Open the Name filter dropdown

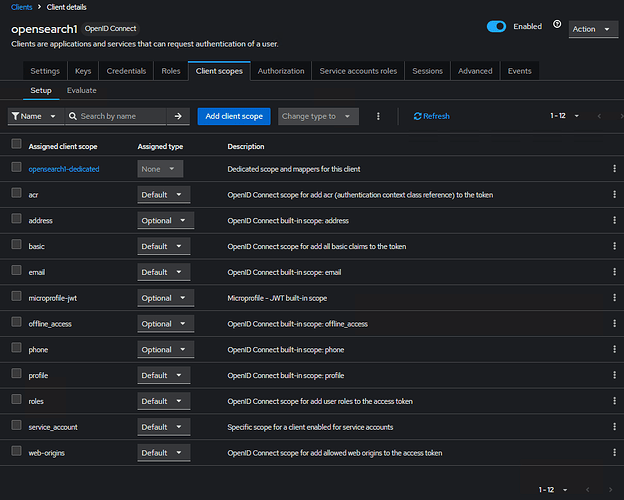coord(35,116)
